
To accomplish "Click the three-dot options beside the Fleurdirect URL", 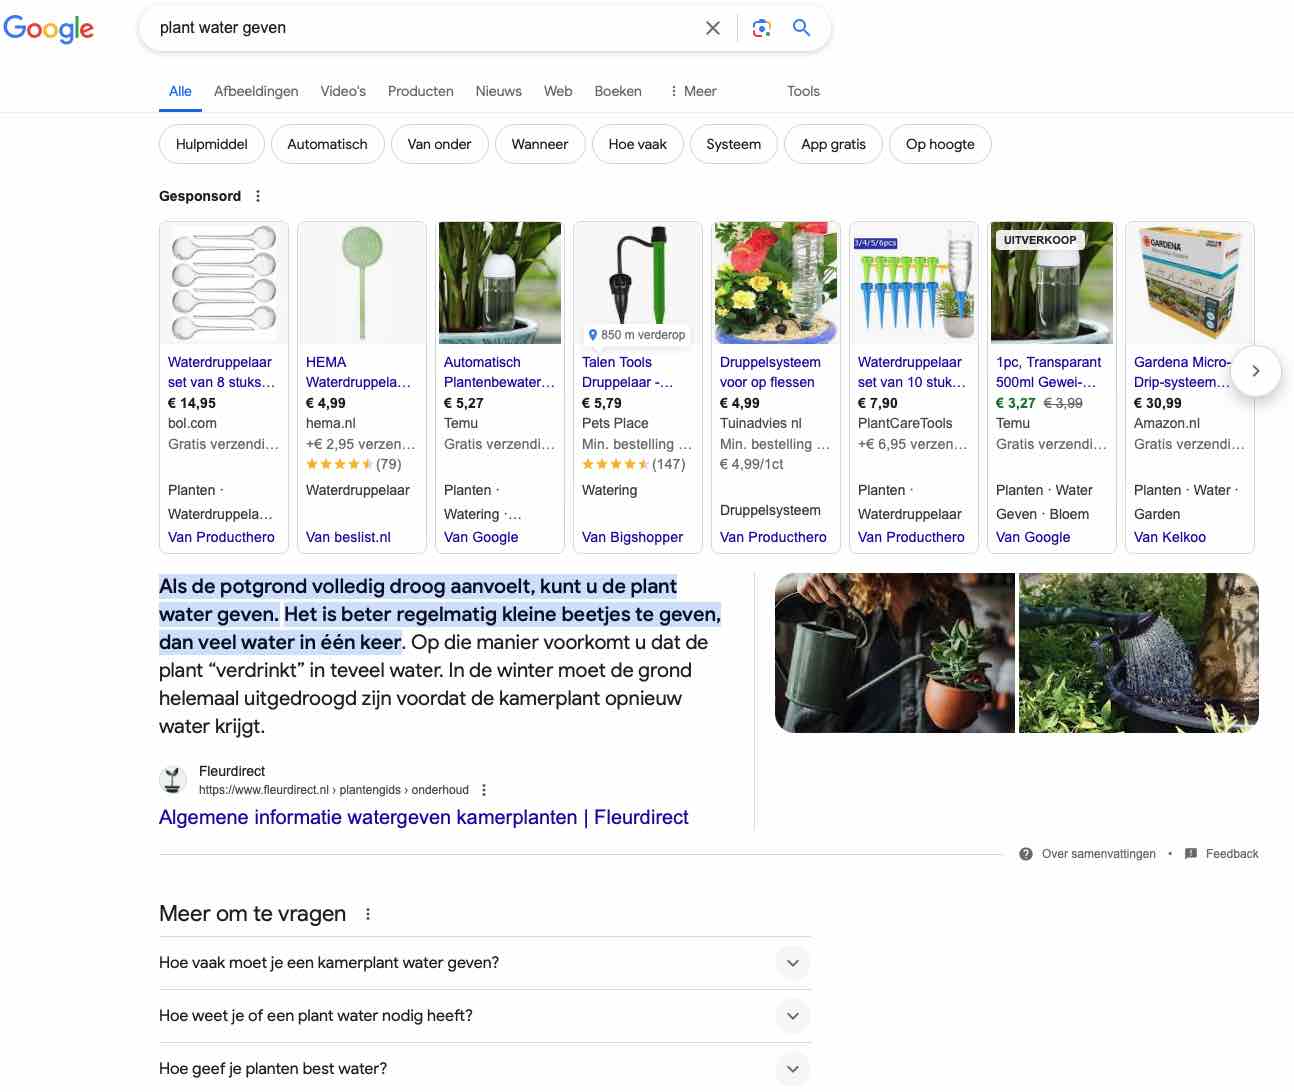I will [x=483, y=789].
